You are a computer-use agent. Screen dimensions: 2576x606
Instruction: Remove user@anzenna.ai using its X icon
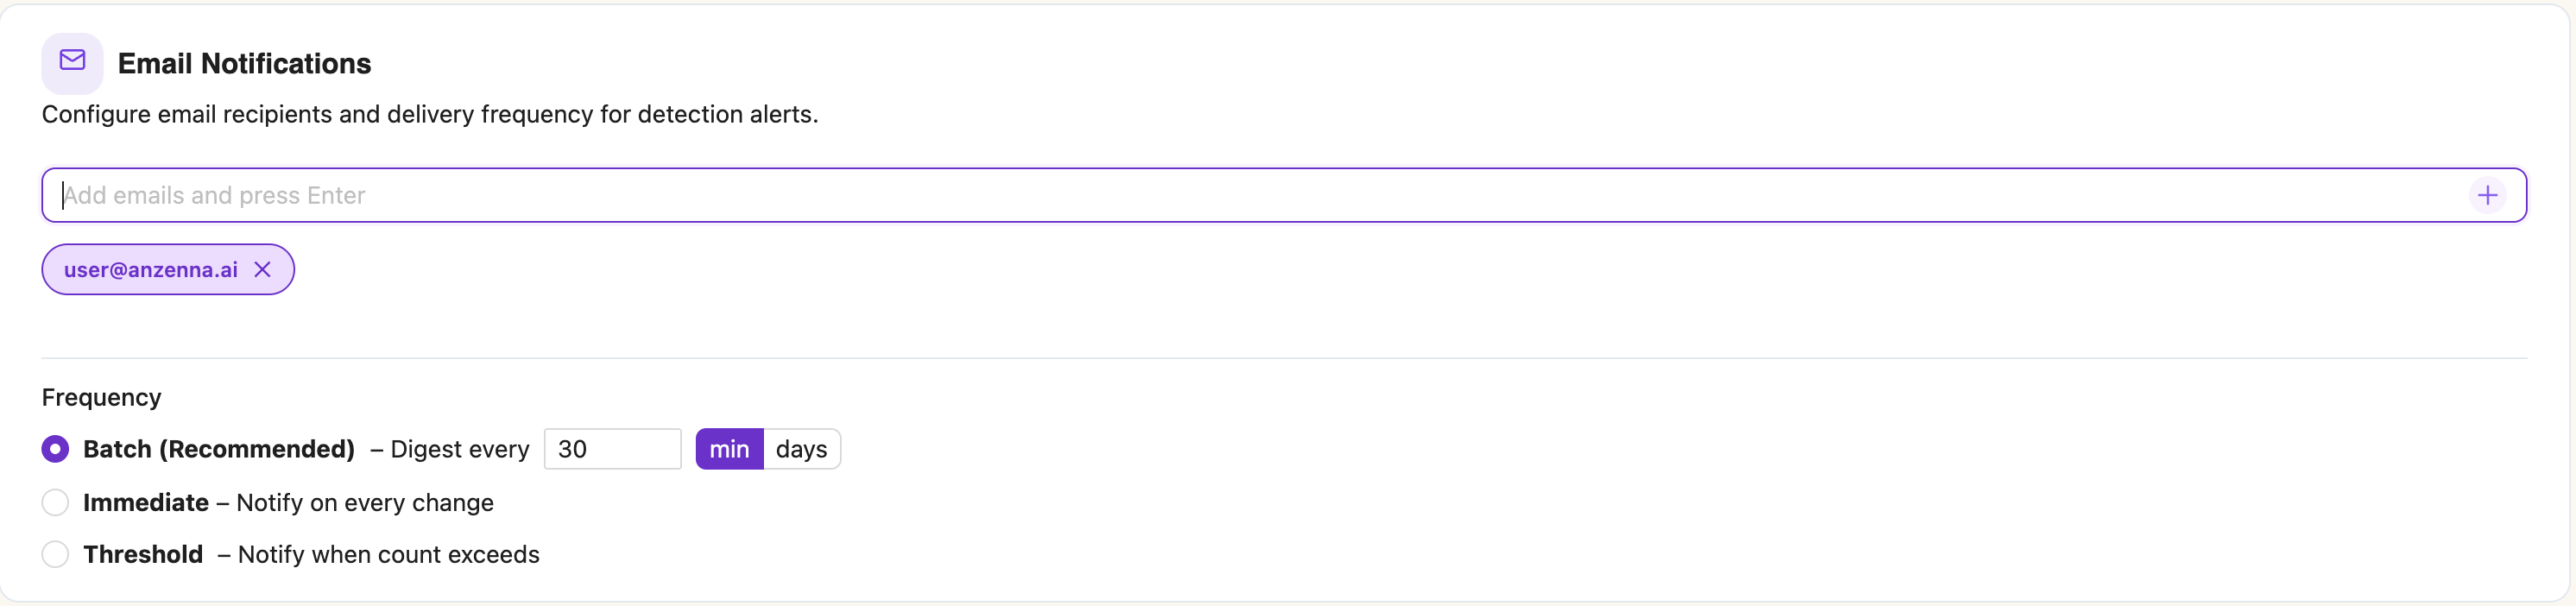tap(262, 270)
